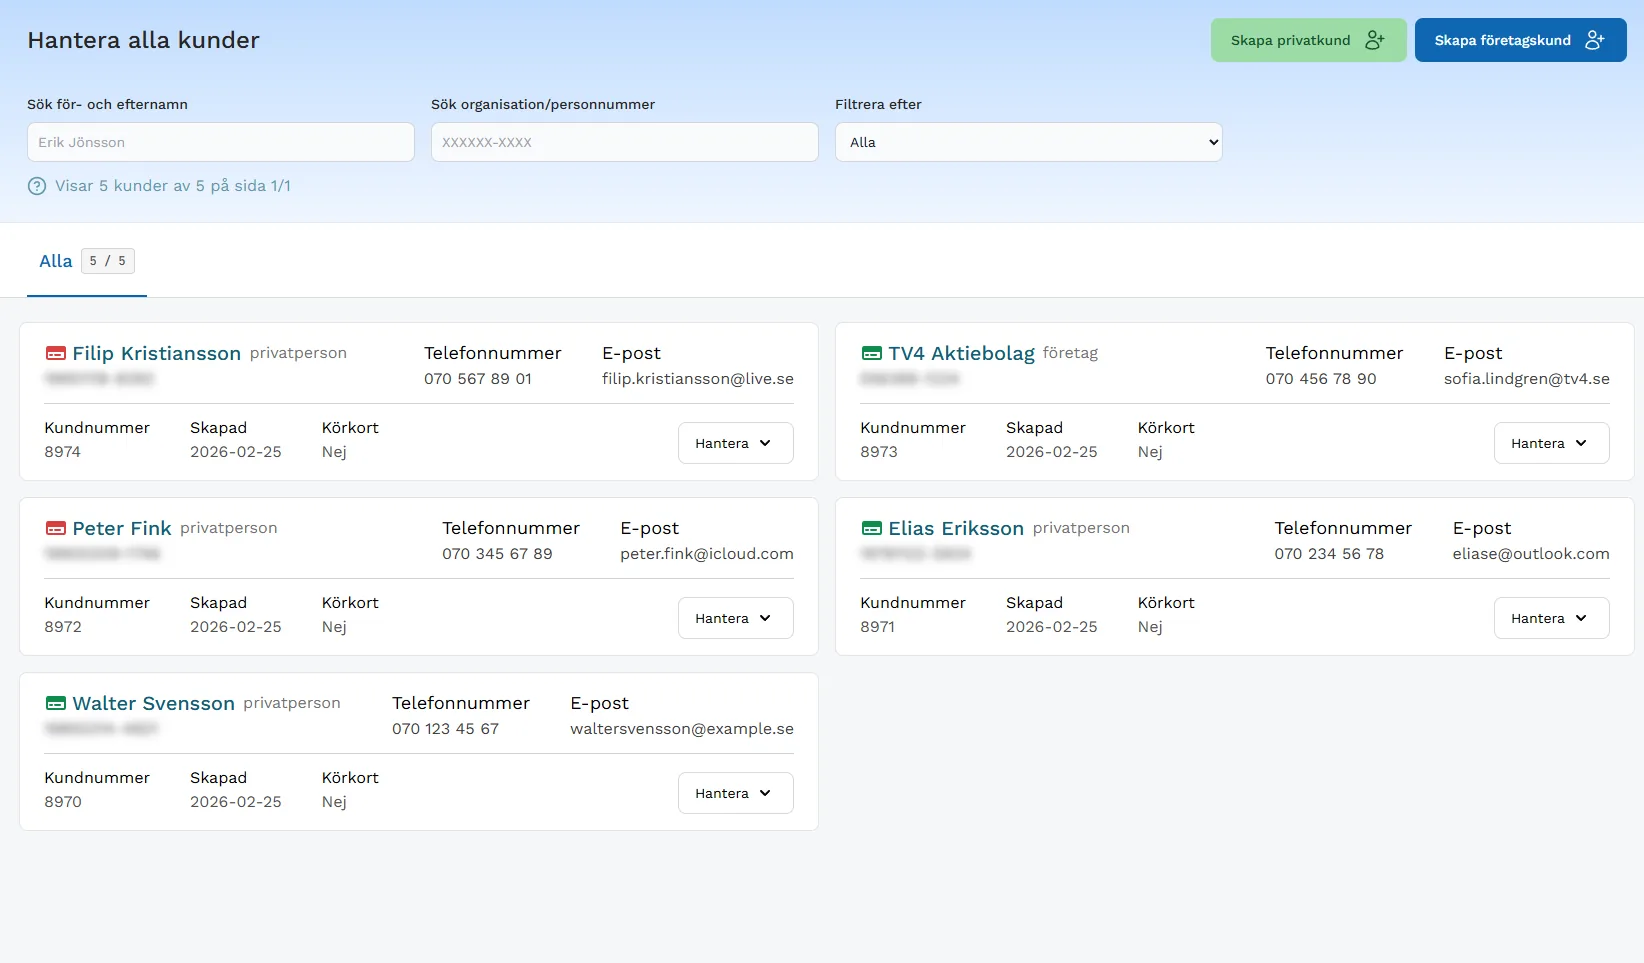Viewport: 1644px width, 963px height.
Task: Open the Filtrera efter dropdown
Action: (1028, 142)
